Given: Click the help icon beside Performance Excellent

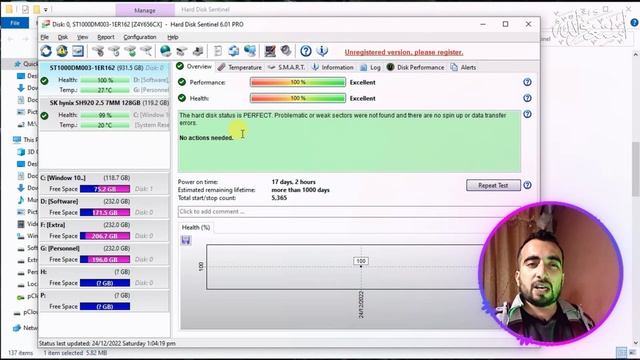Looking at the screenshot, I should pos(527,82).
